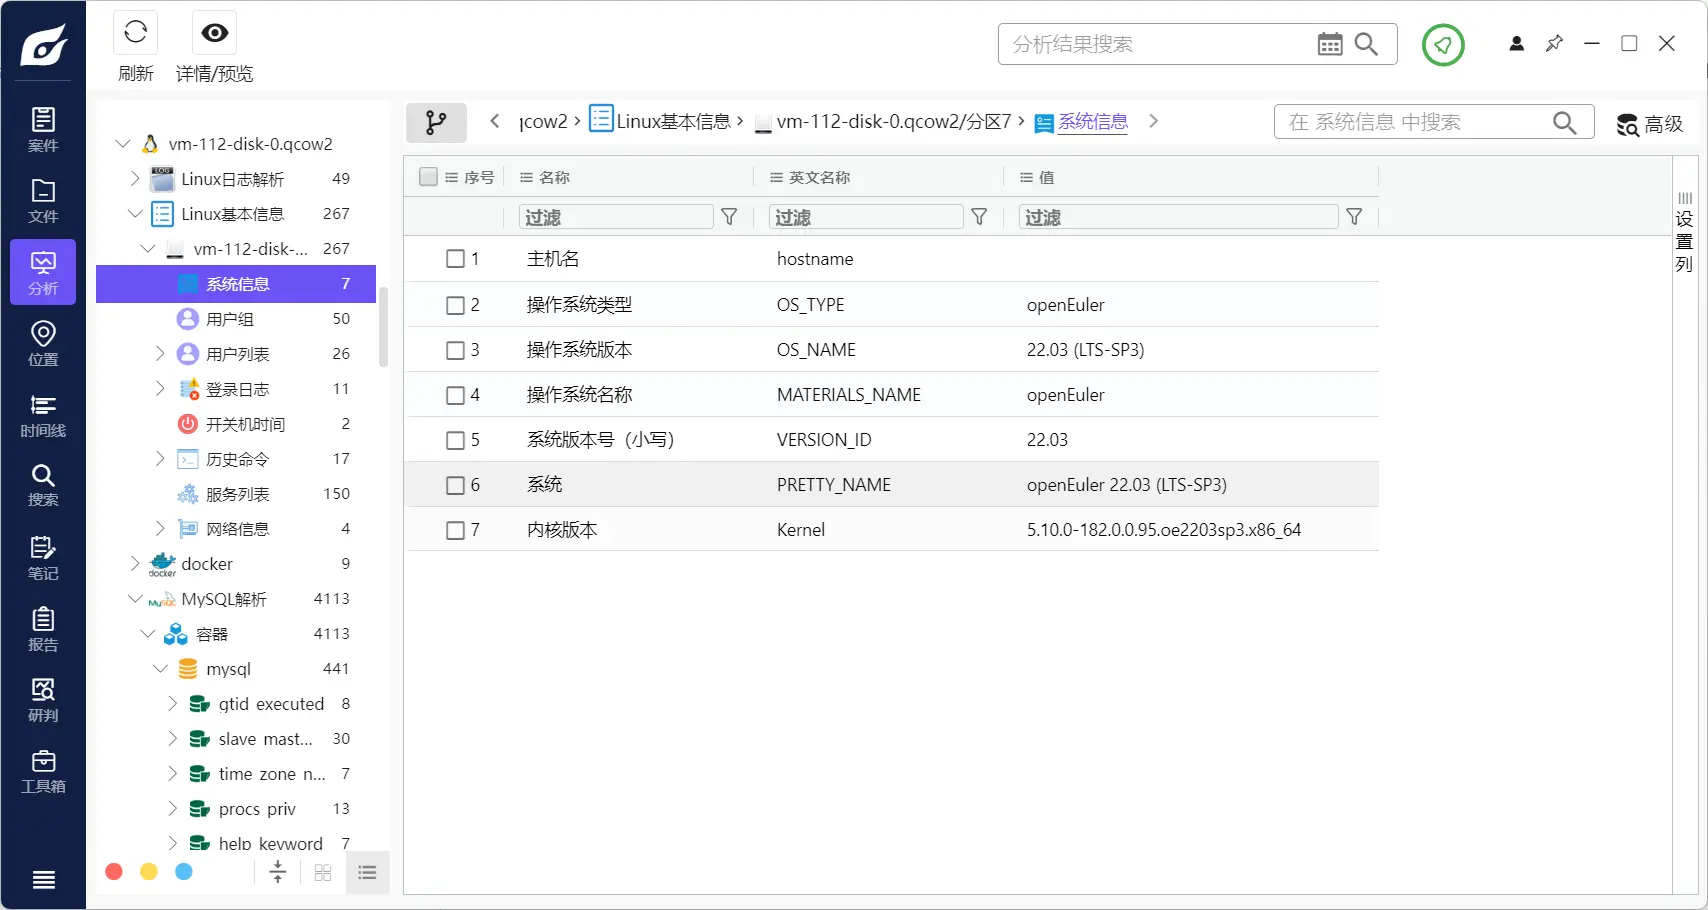The width and height of the screenshot is (1708, 910).
Task: Expand the 历史命令 node
Action: point(160,459)
